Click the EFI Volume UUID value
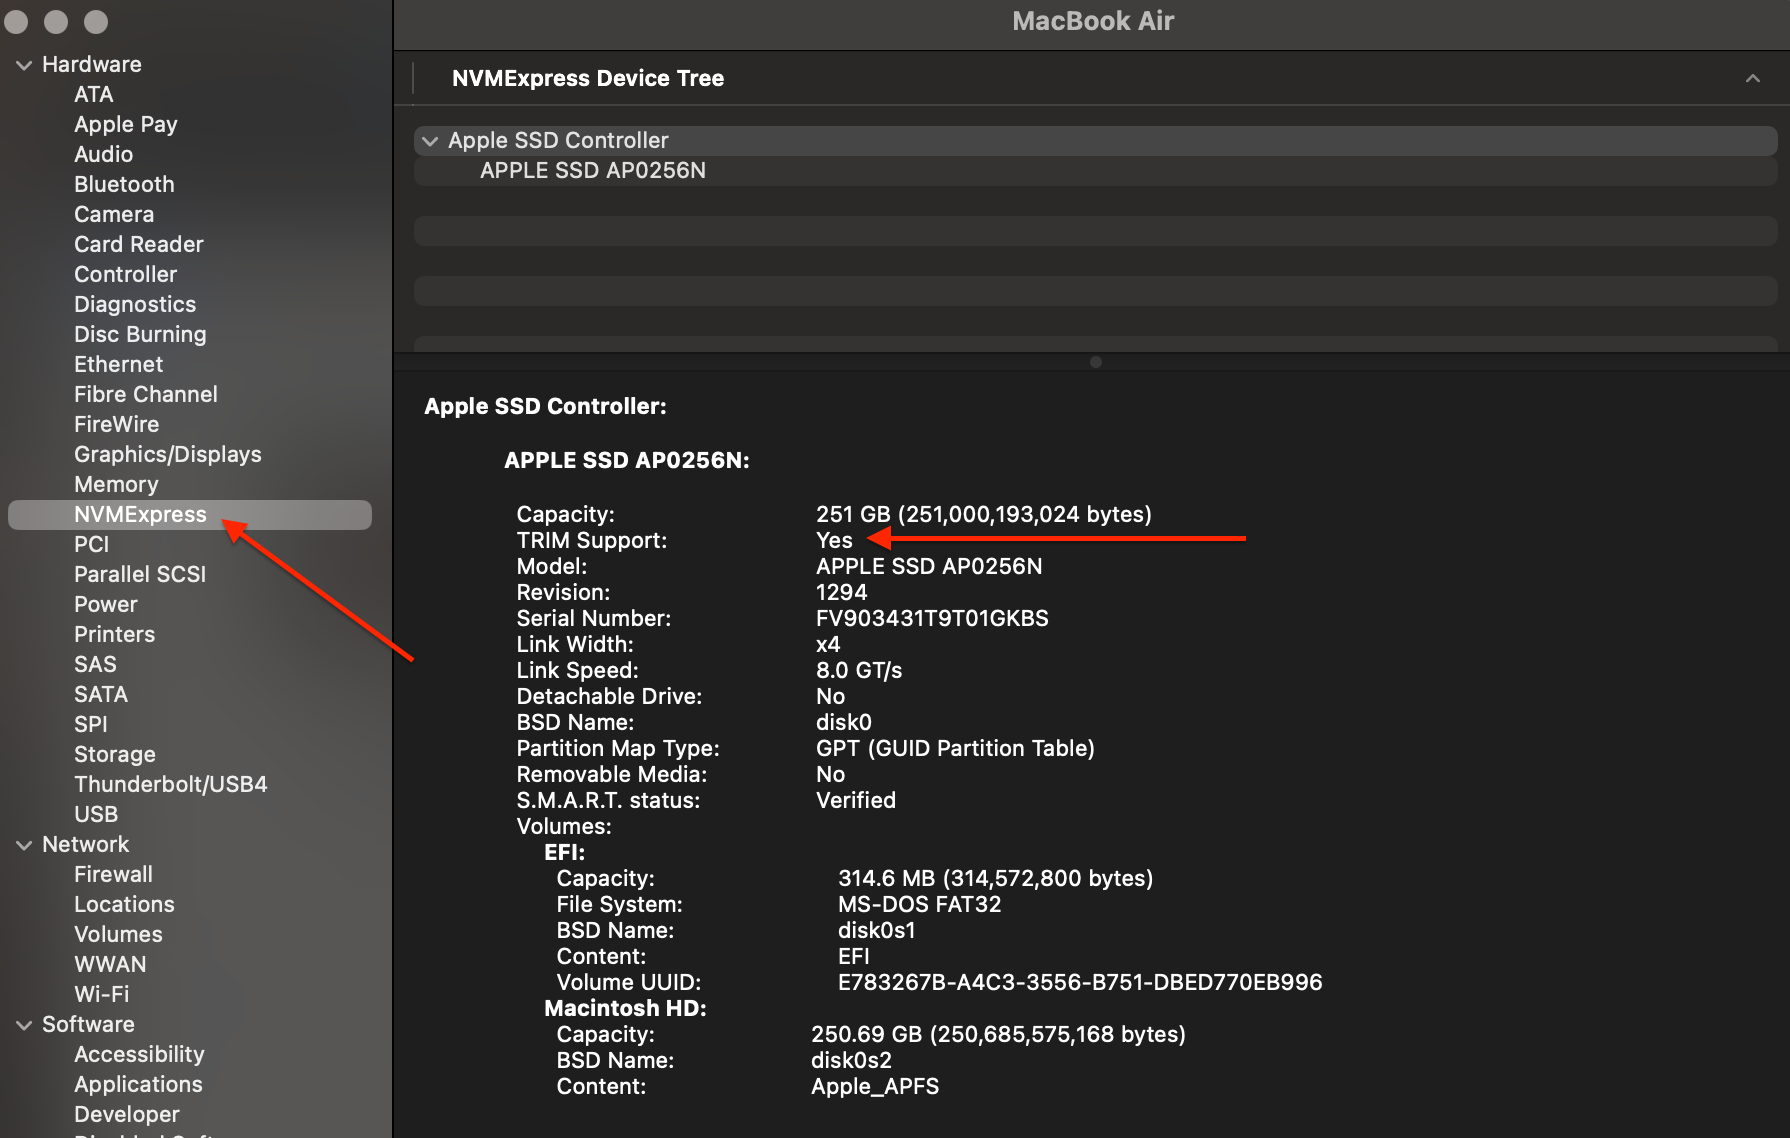 coord(1080,982)
